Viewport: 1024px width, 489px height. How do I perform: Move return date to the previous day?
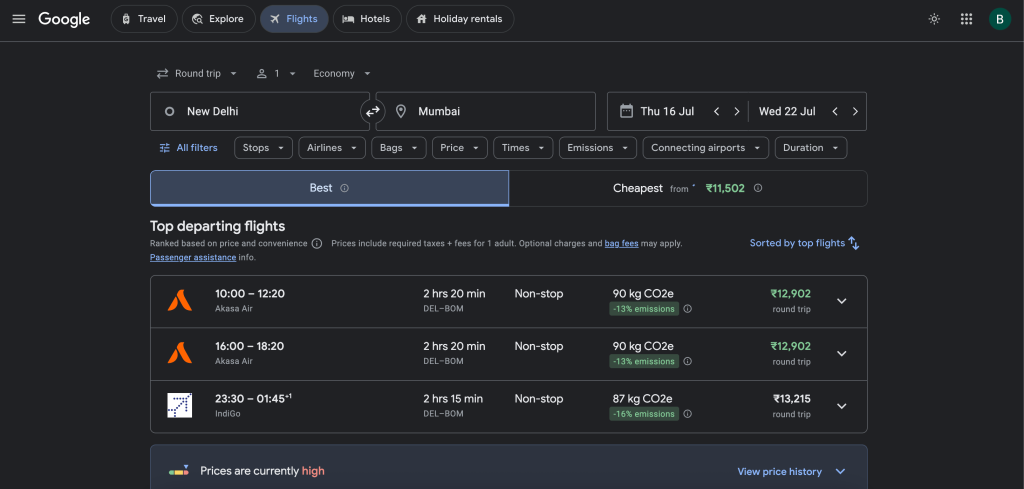click(x=835, y=112)
